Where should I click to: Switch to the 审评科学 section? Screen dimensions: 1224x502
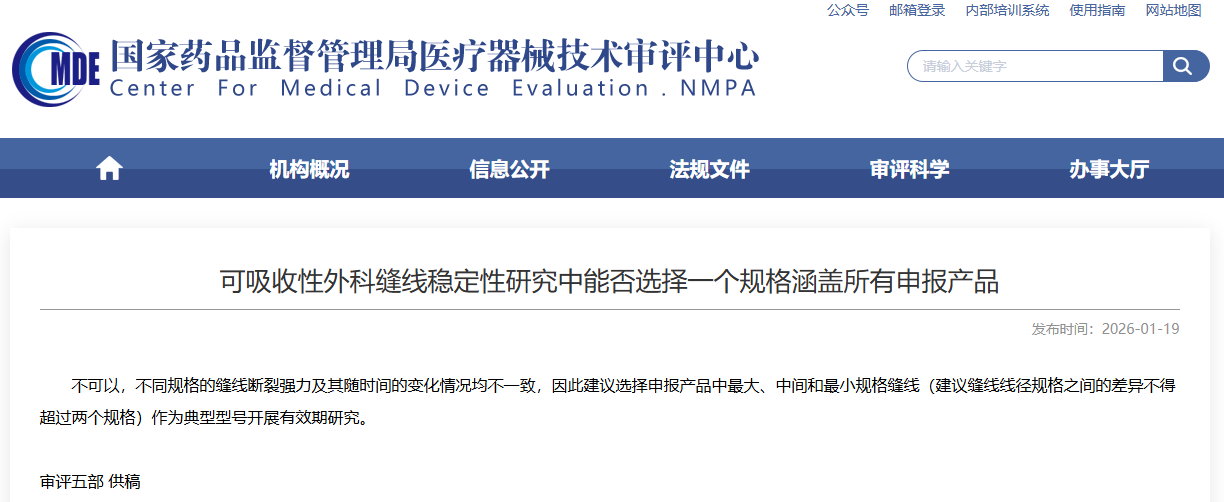909,169
